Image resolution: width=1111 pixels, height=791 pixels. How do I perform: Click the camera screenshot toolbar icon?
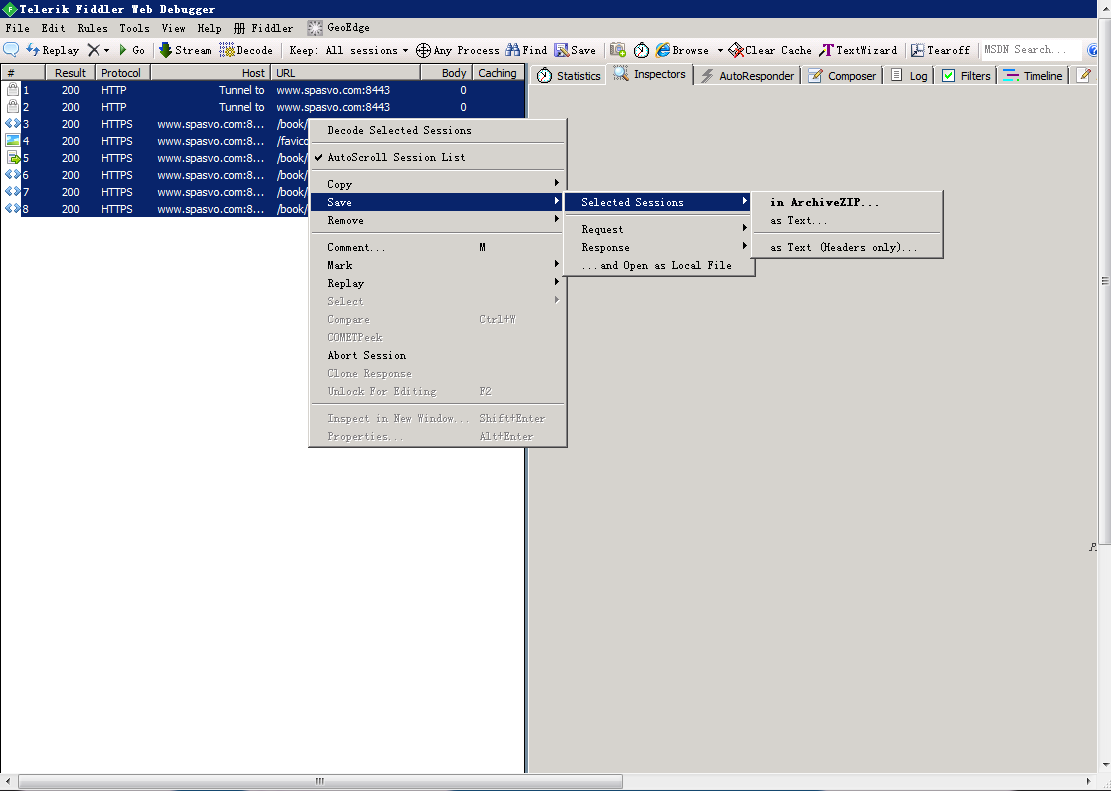coord(618,50)
